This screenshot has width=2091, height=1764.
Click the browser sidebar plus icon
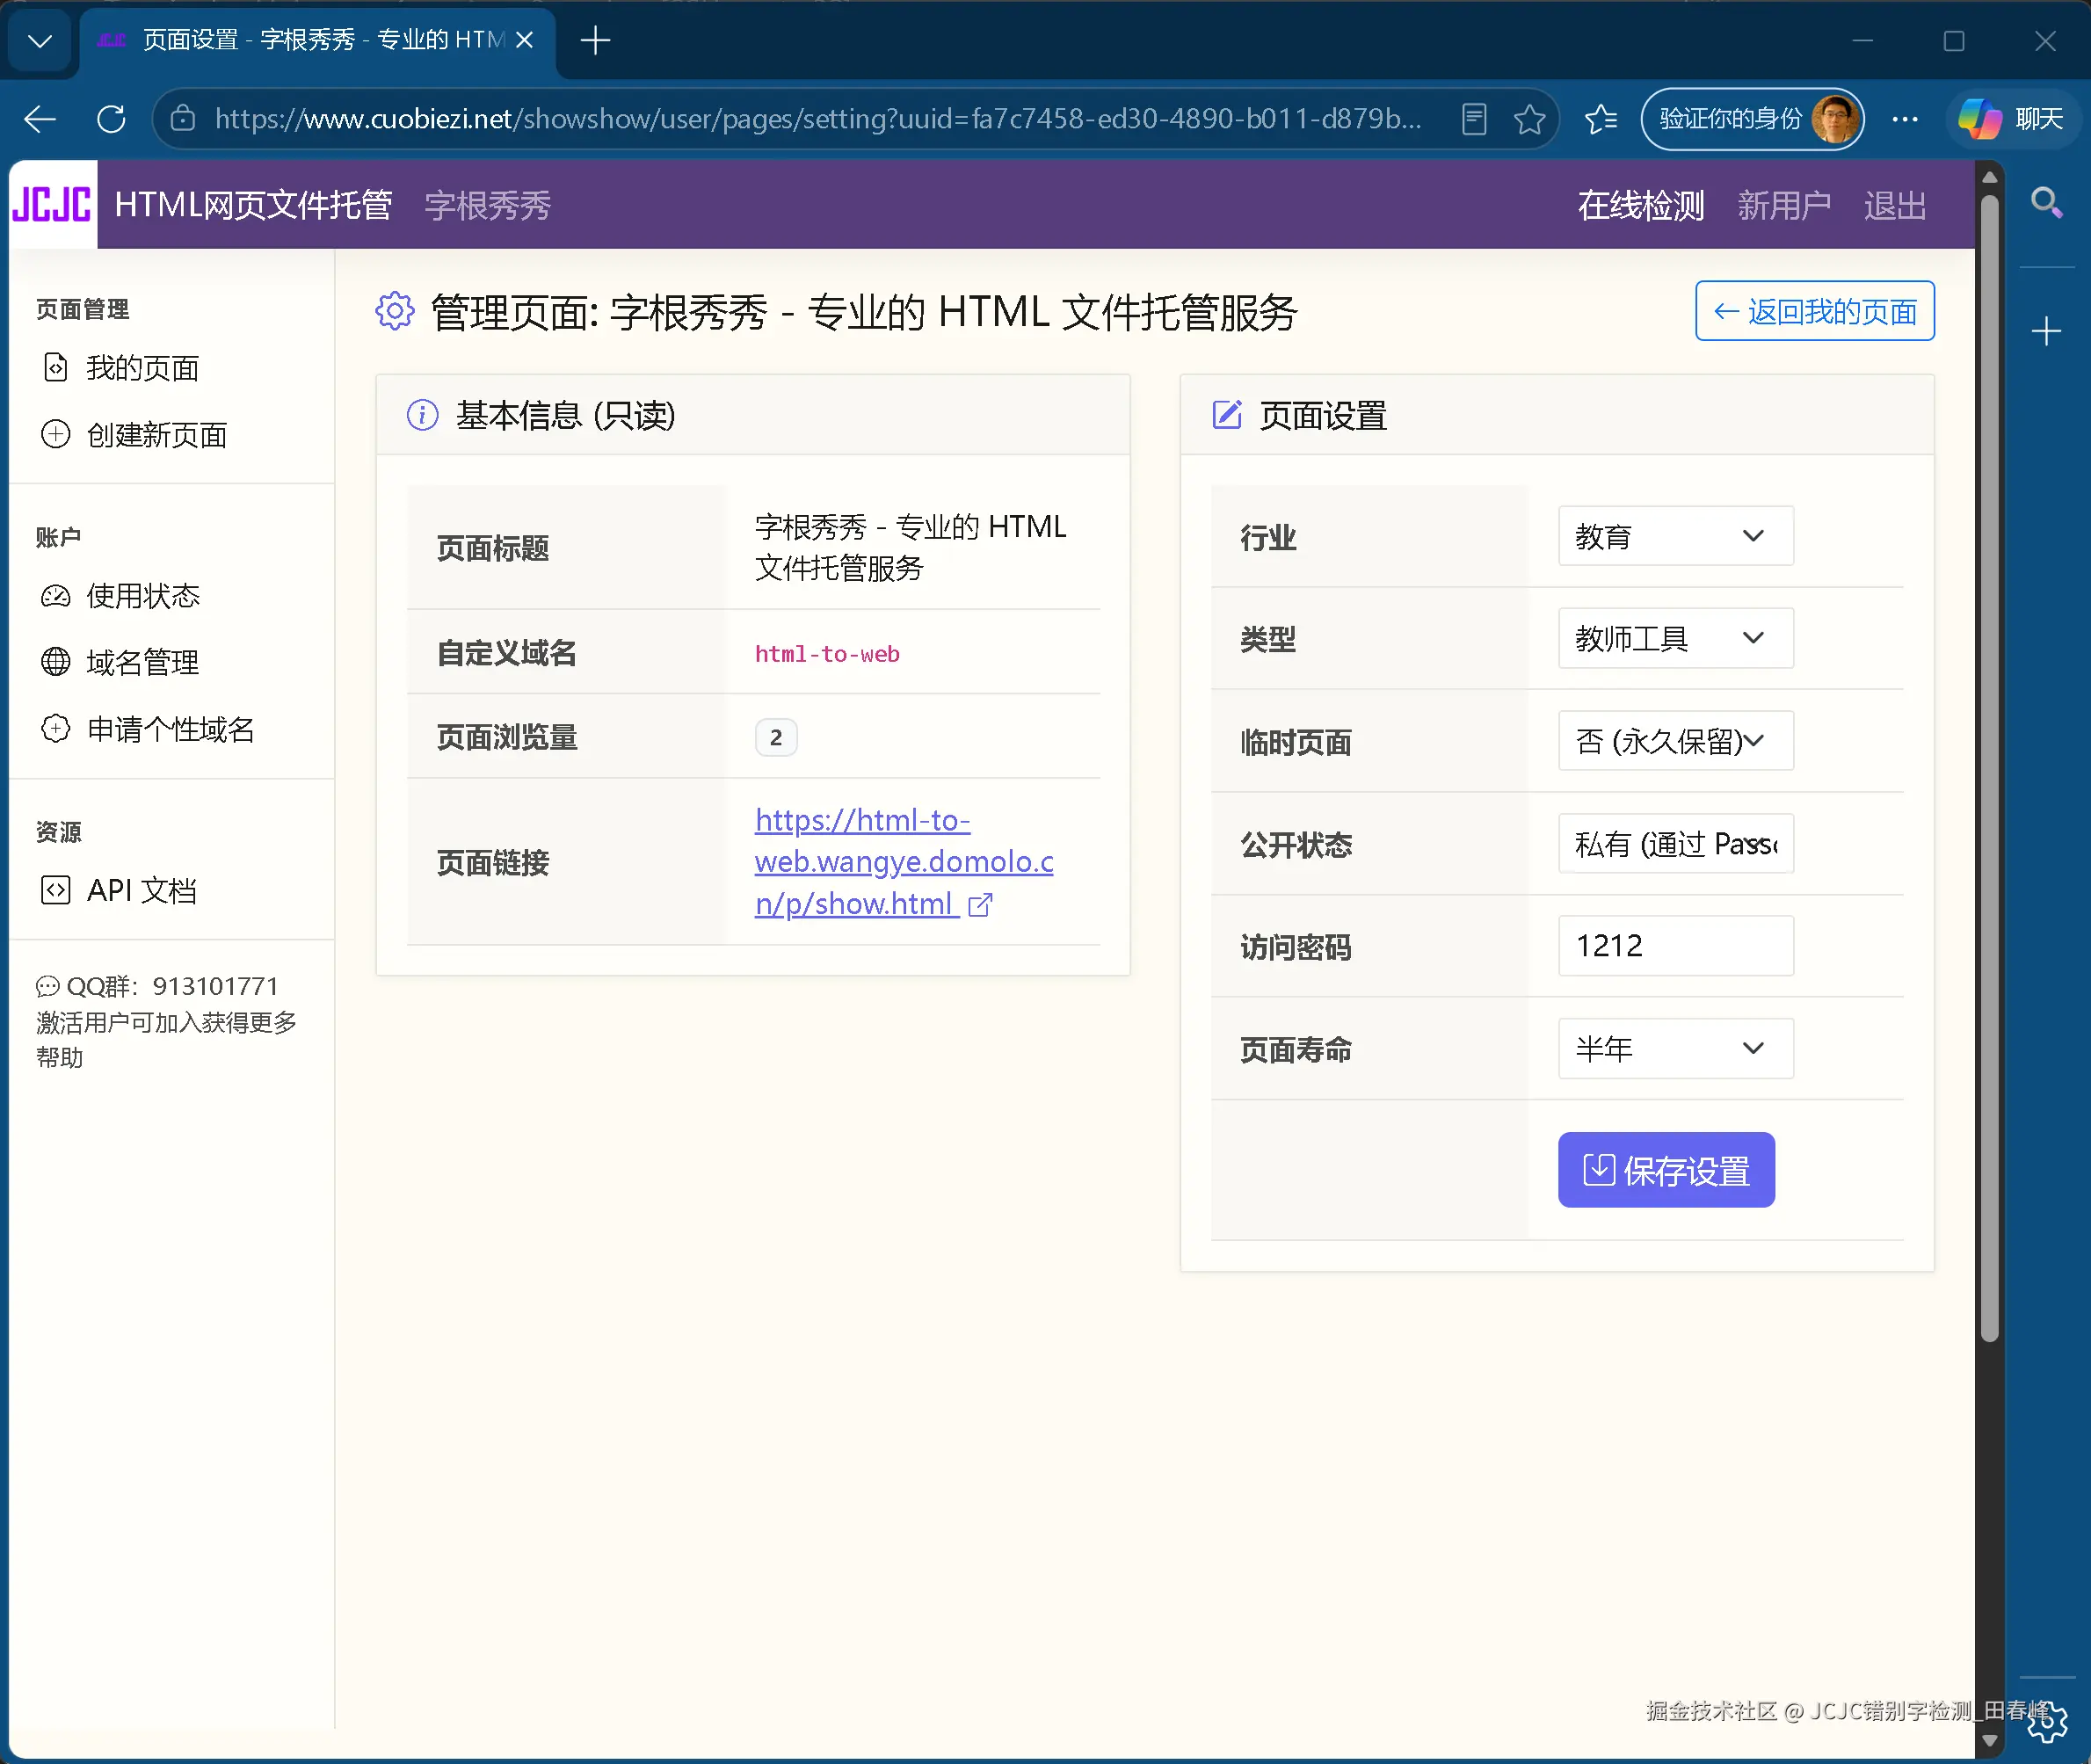pyautogui.click(x=2046, y=331)
